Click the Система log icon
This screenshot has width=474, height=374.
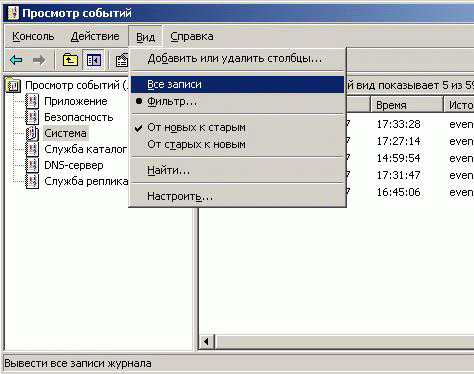[32, 133]
